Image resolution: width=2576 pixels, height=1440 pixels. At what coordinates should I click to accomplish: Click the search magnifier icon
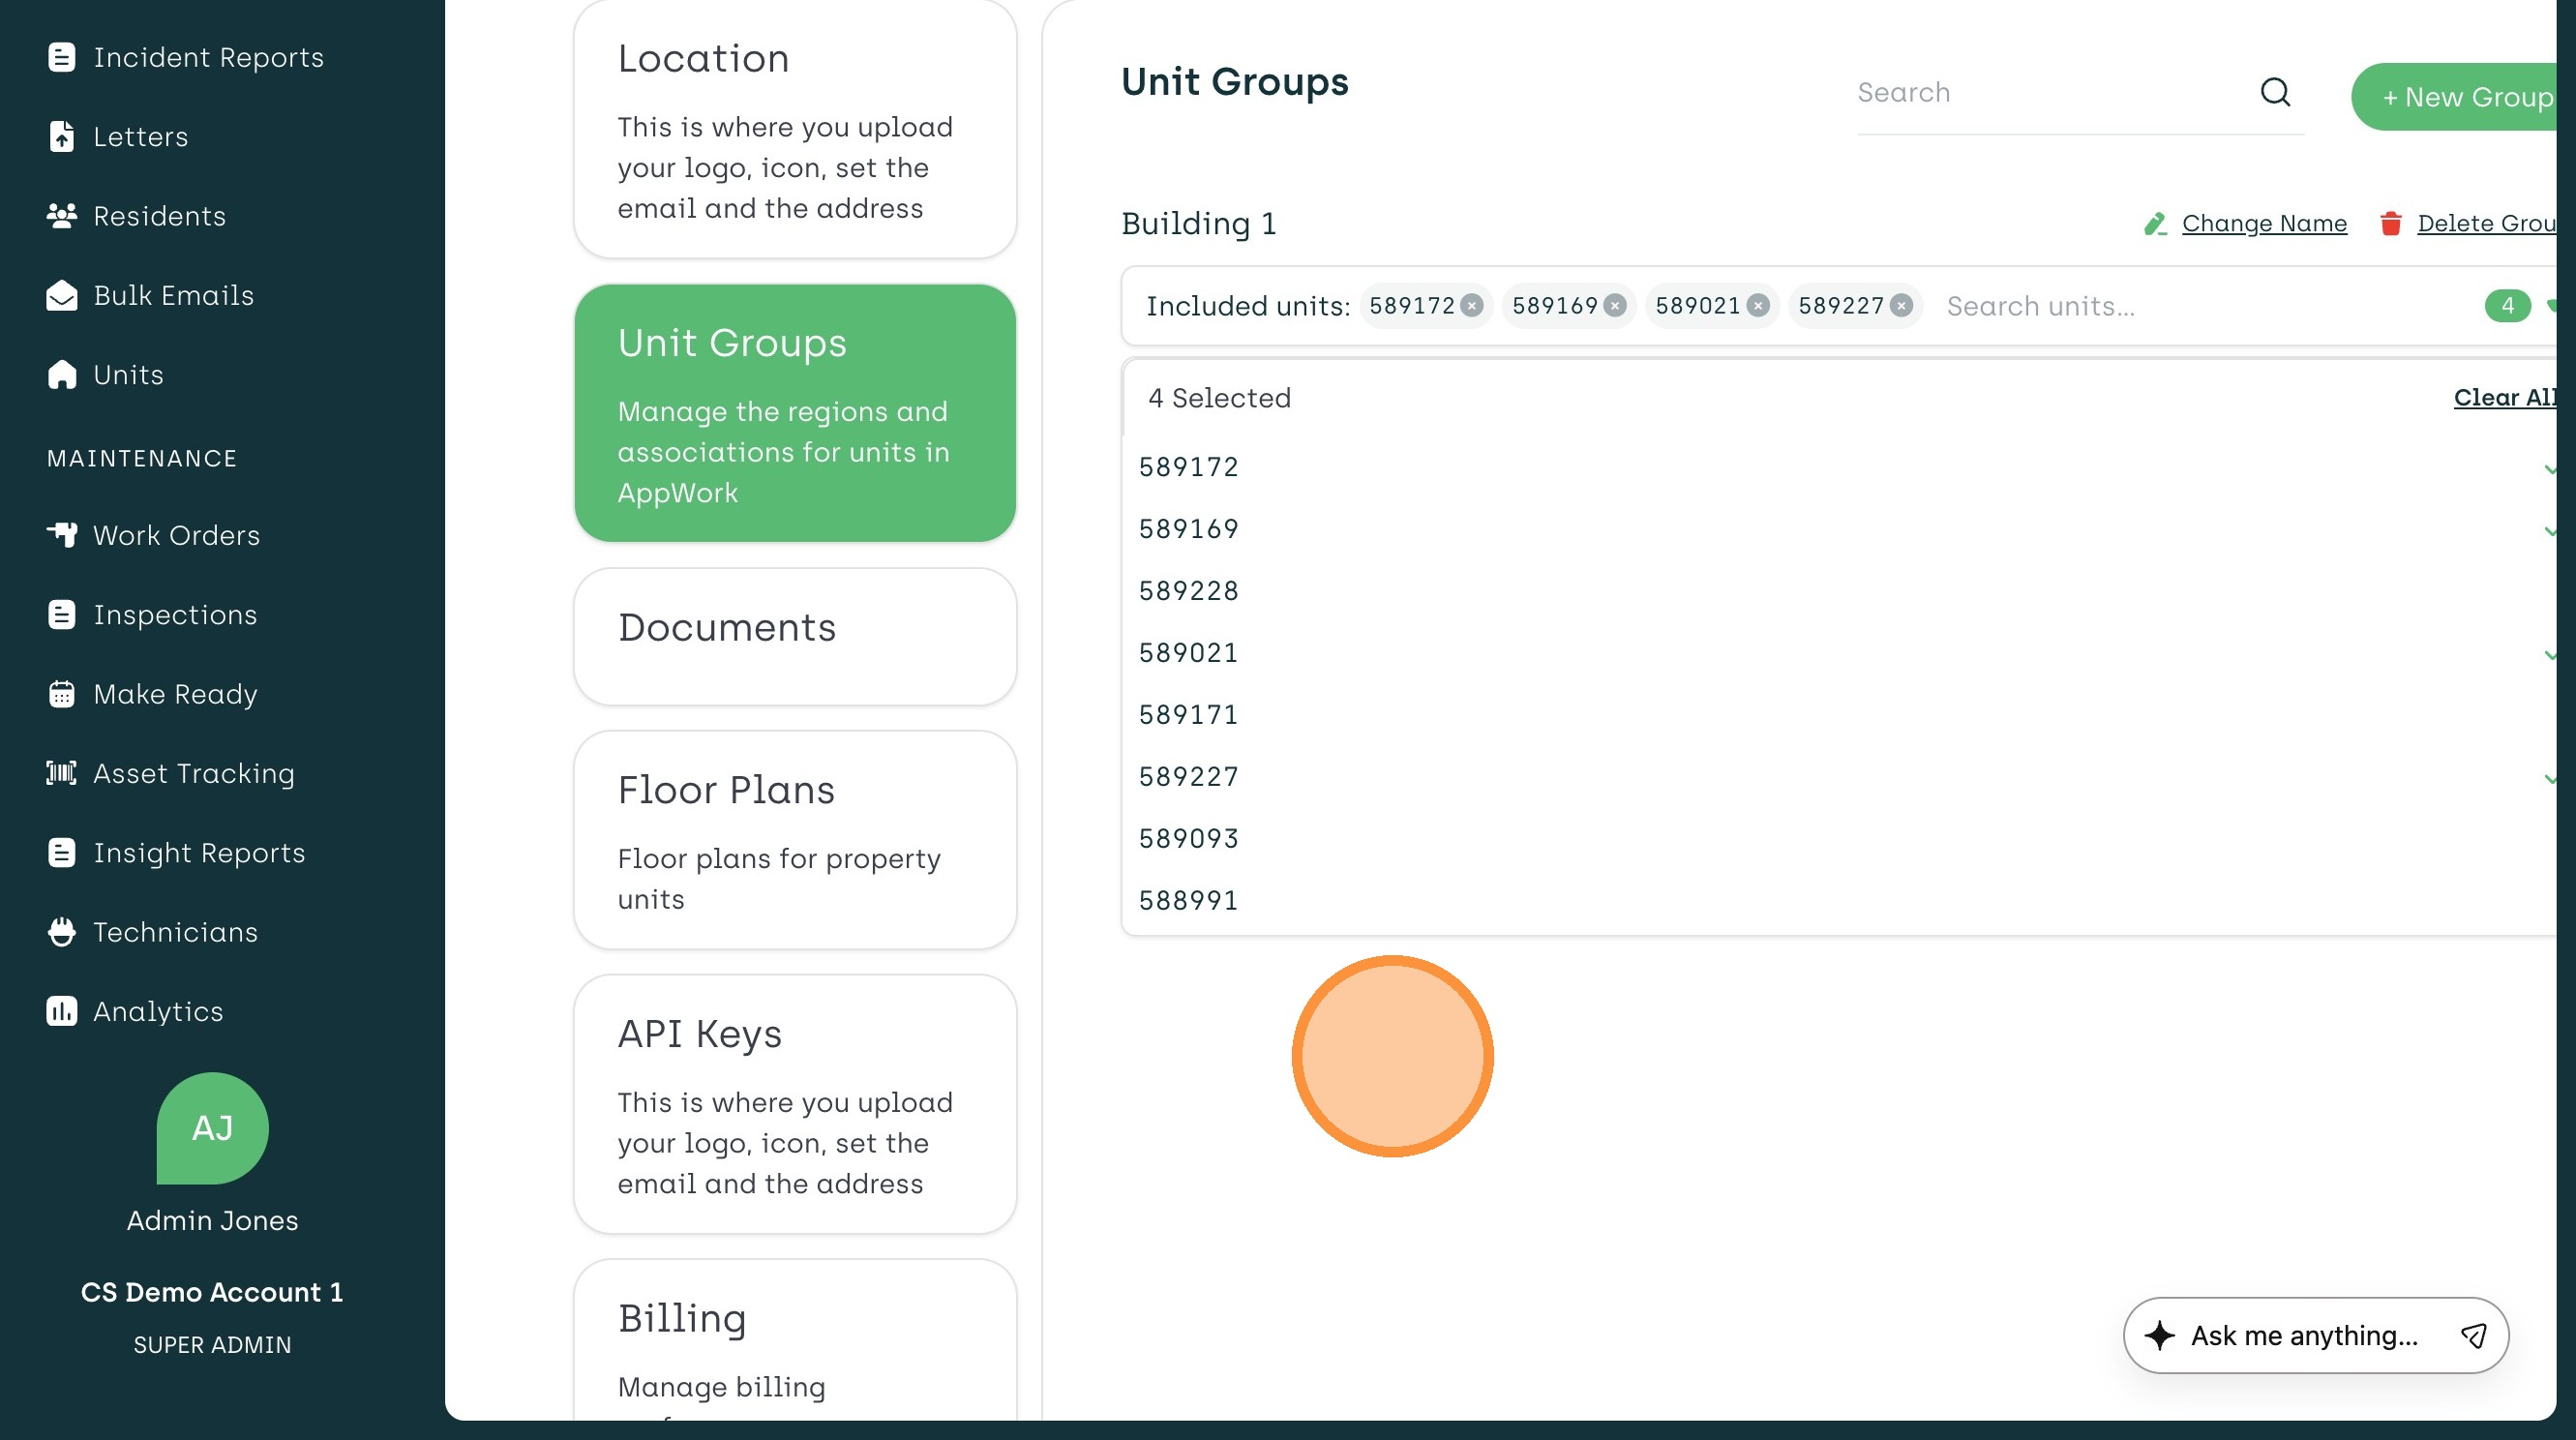pyautogui.click(x=2275, y=92)
